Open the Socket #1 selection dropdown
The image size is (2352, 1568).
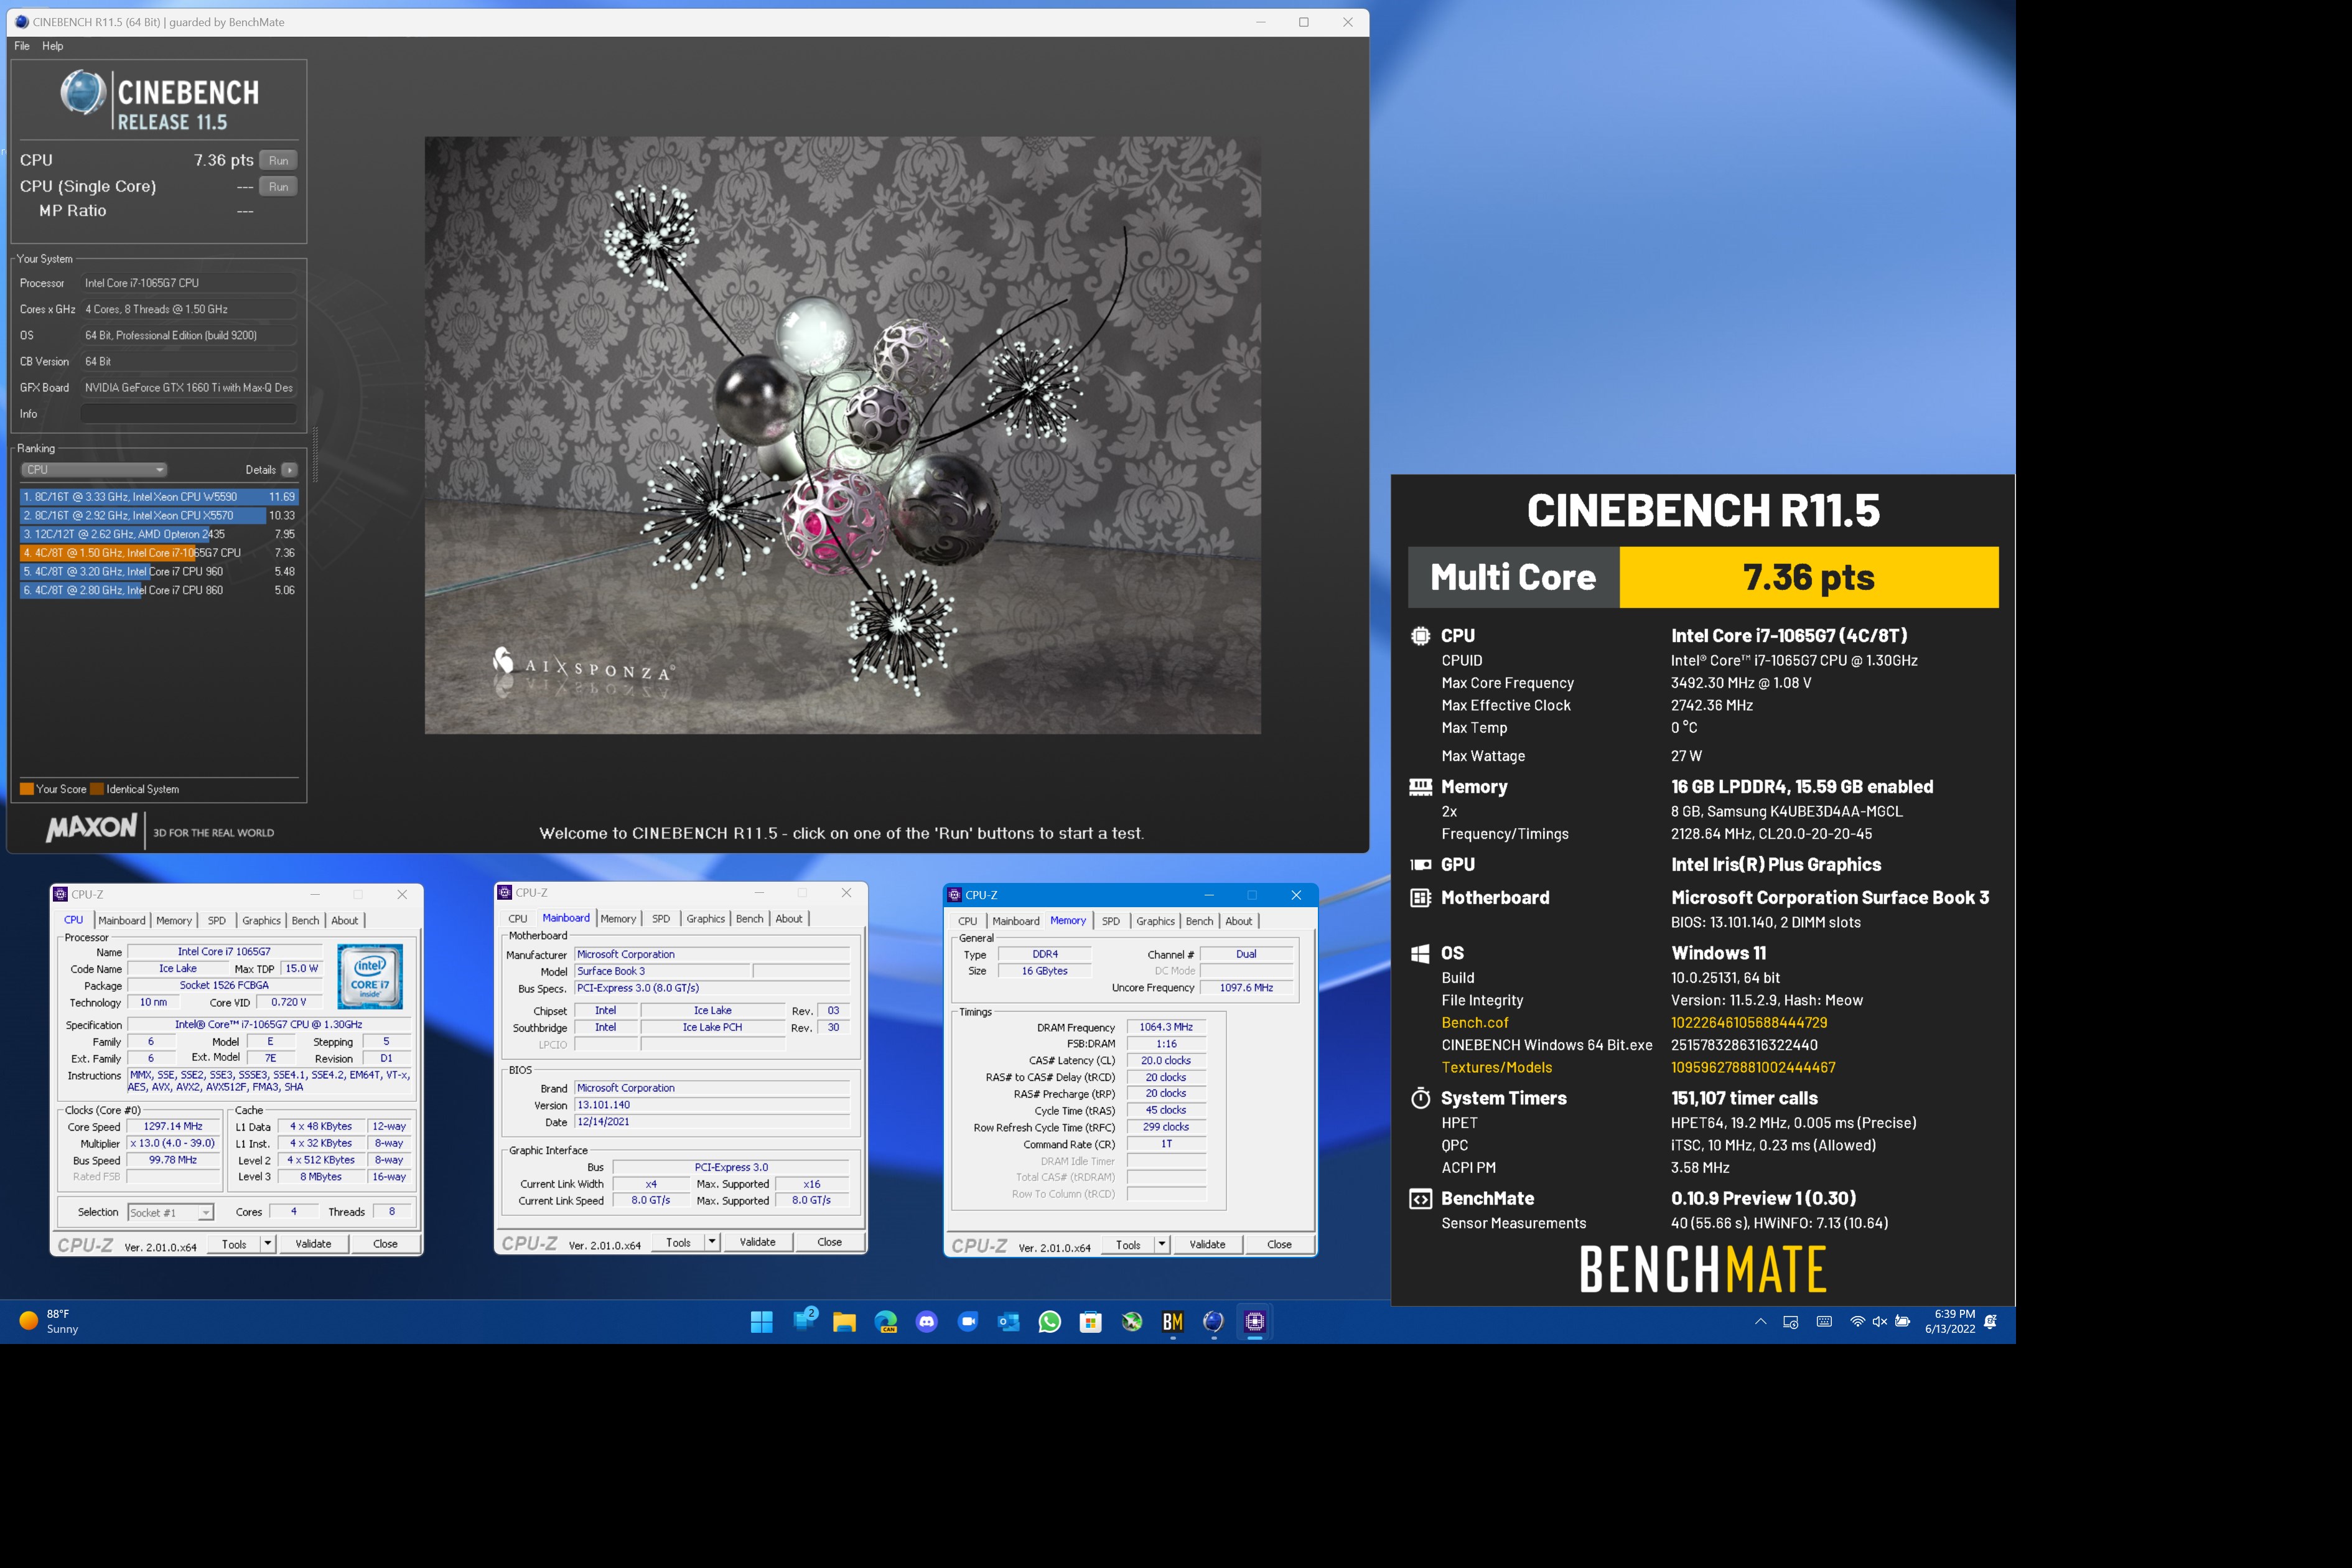[171, 1212]
